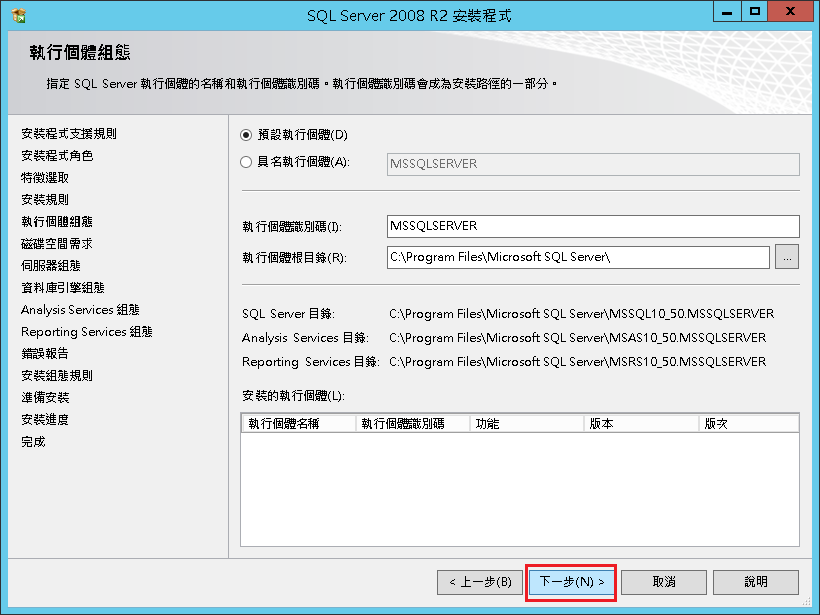The width and height of the screenshot is (820, 615).
Task: Sort by 版本 column header
Action: (x=641, y=424)
